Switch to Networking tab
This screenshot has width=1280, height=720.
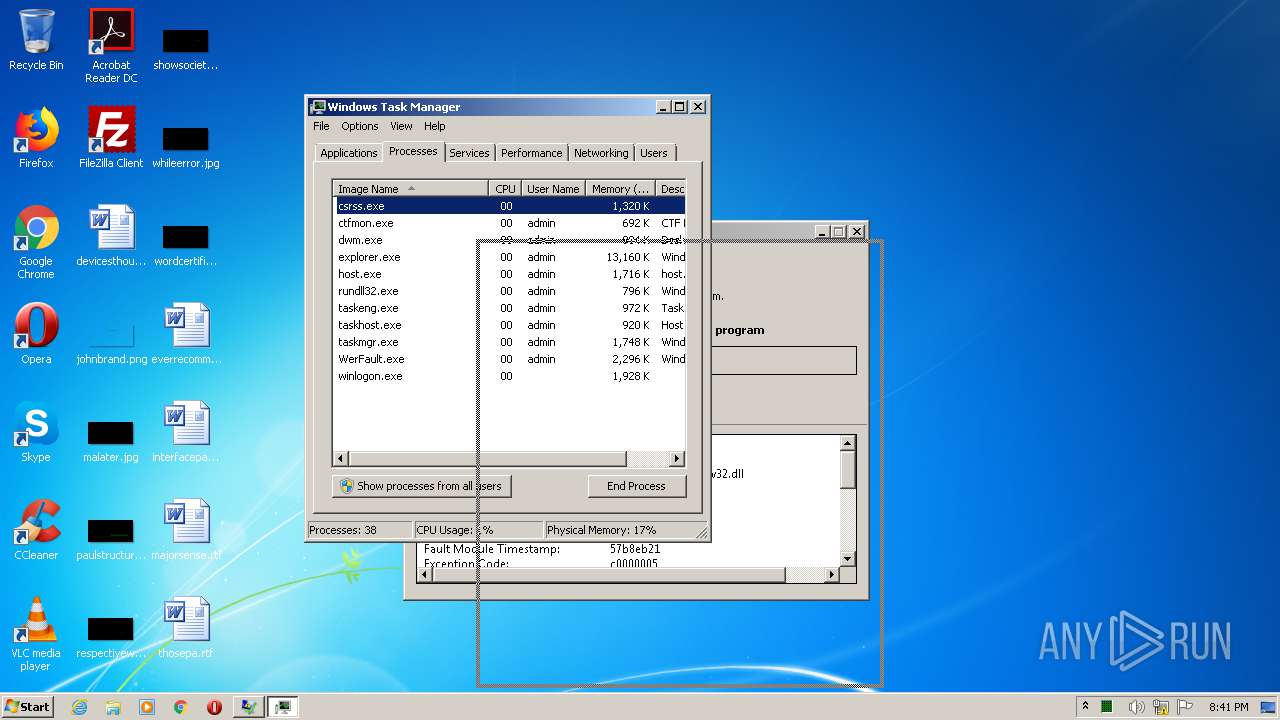(x=601, y=153)
